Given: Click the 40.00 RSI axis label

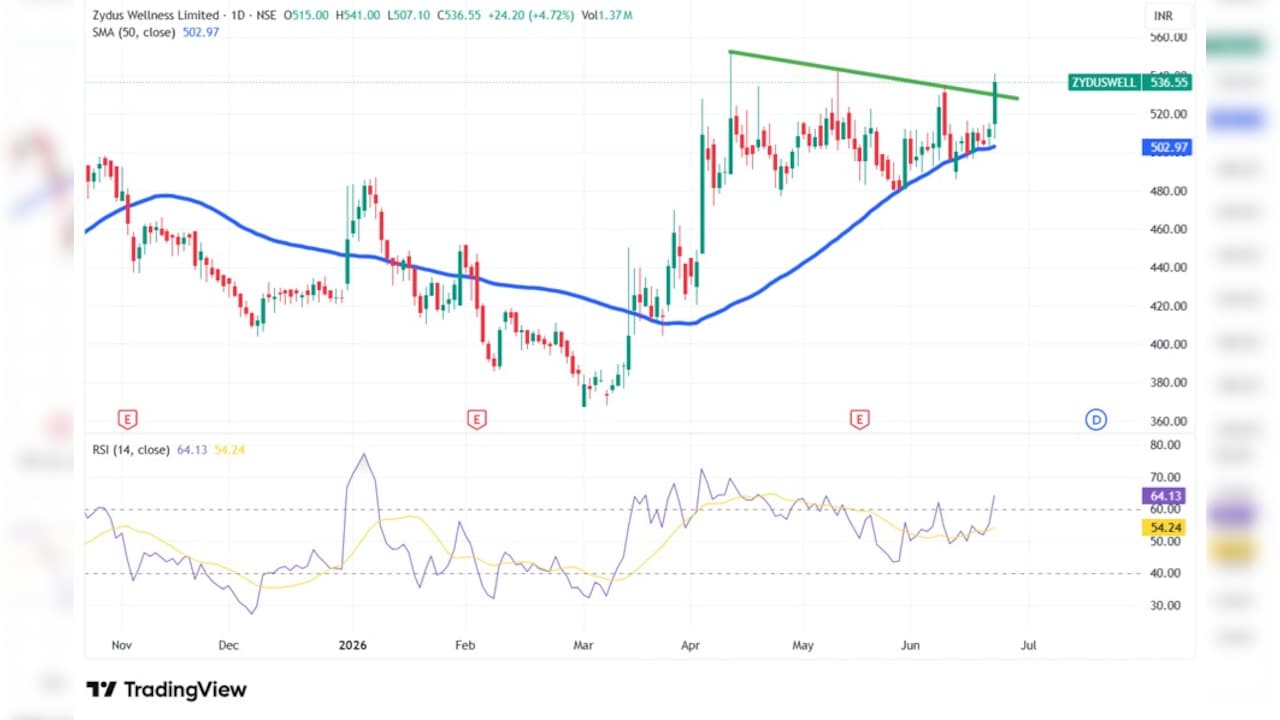Looking at the screenshot, I should 1166,573.
